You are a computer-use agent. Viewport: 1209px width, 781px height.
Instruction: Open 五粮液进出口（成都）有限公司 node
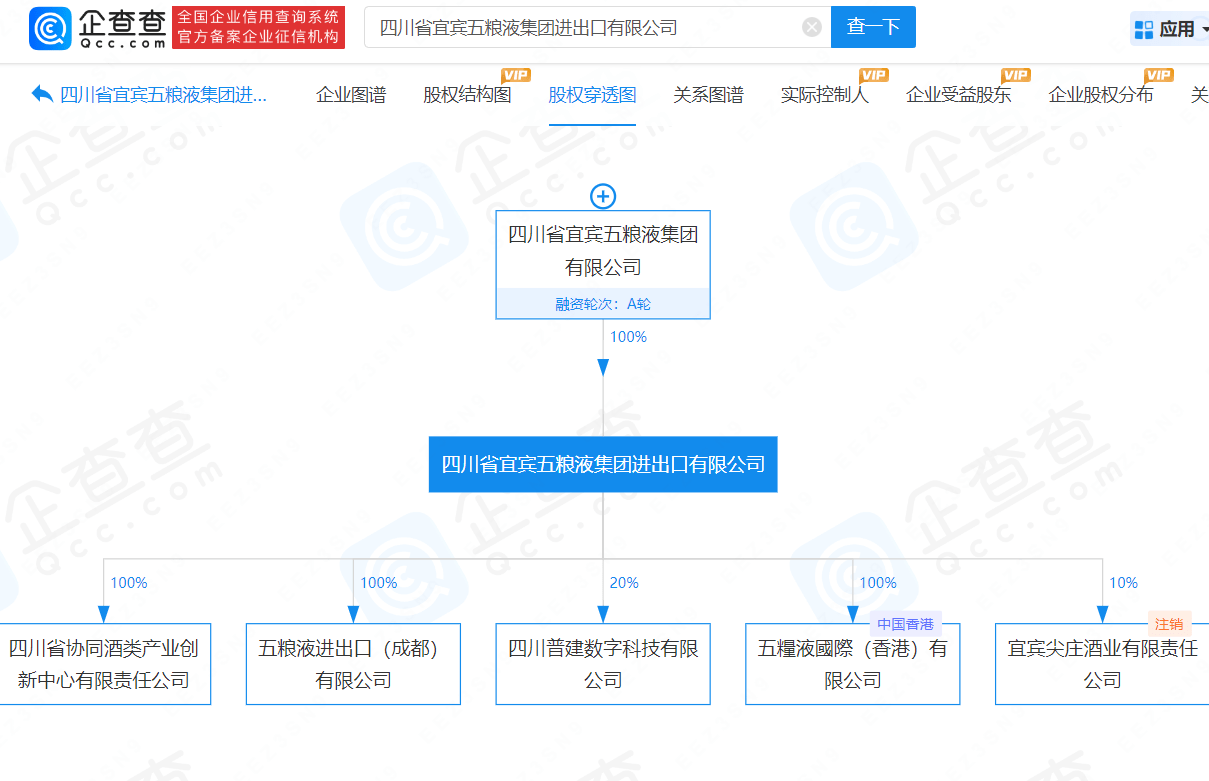(353, 664)
